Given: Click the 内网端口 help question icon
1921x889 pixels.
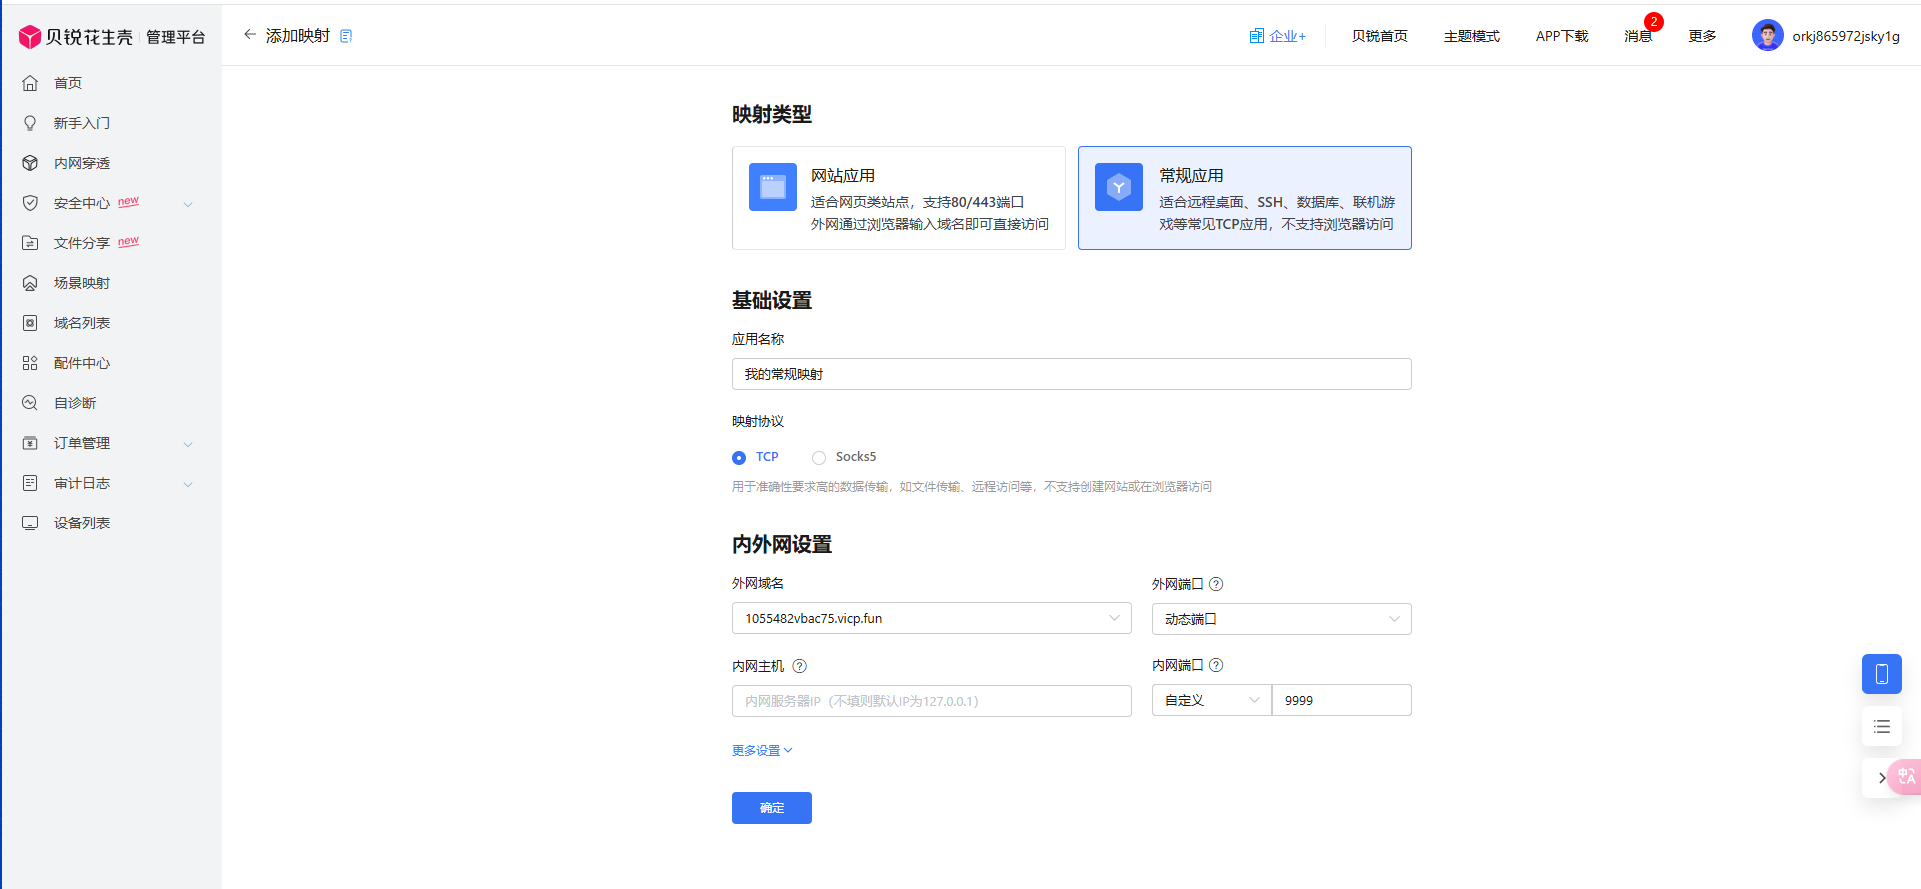Looking at the screenshot, I should [1216, 665].
